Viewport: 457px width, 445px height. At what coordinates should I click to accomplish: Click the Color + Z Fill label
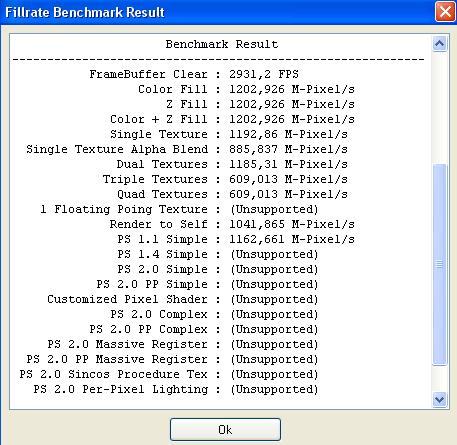pyautogui.click(x=159, y=119)
